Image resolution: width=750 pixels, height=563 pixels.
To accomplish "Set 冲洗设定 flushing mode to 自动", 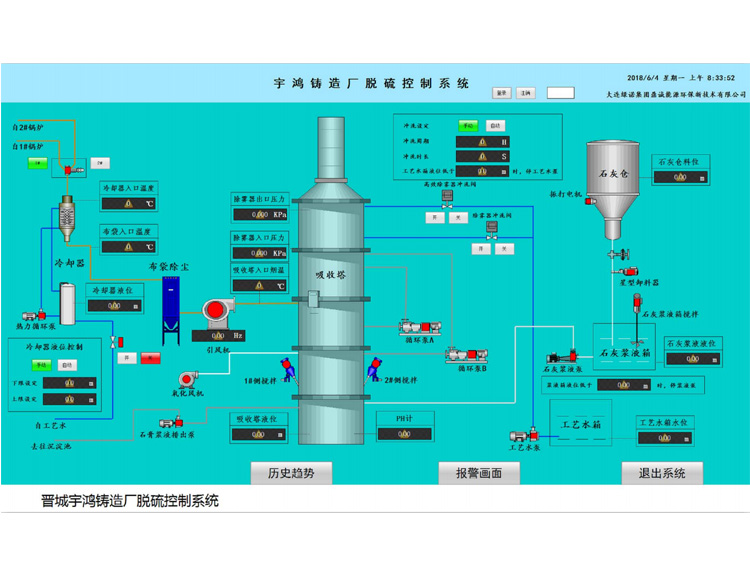I will click(496, 126).
